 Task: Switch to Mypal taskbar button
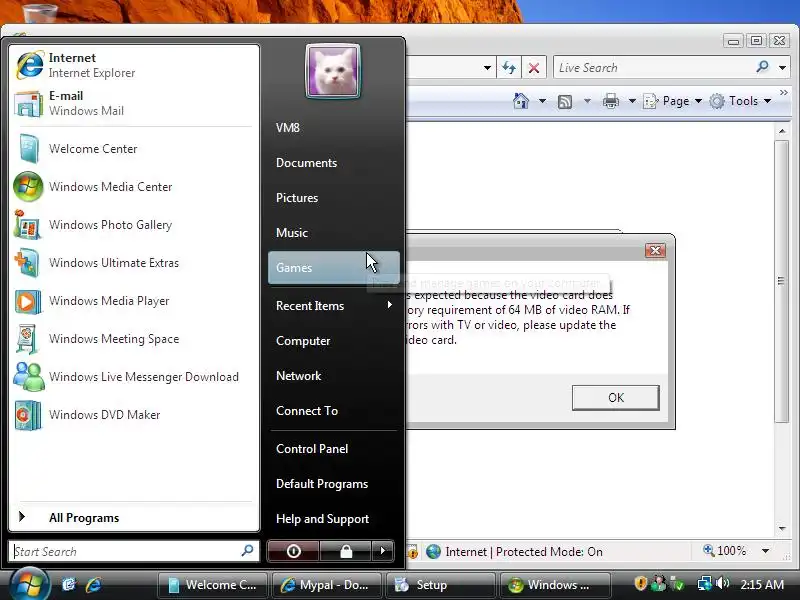point(327,585)
